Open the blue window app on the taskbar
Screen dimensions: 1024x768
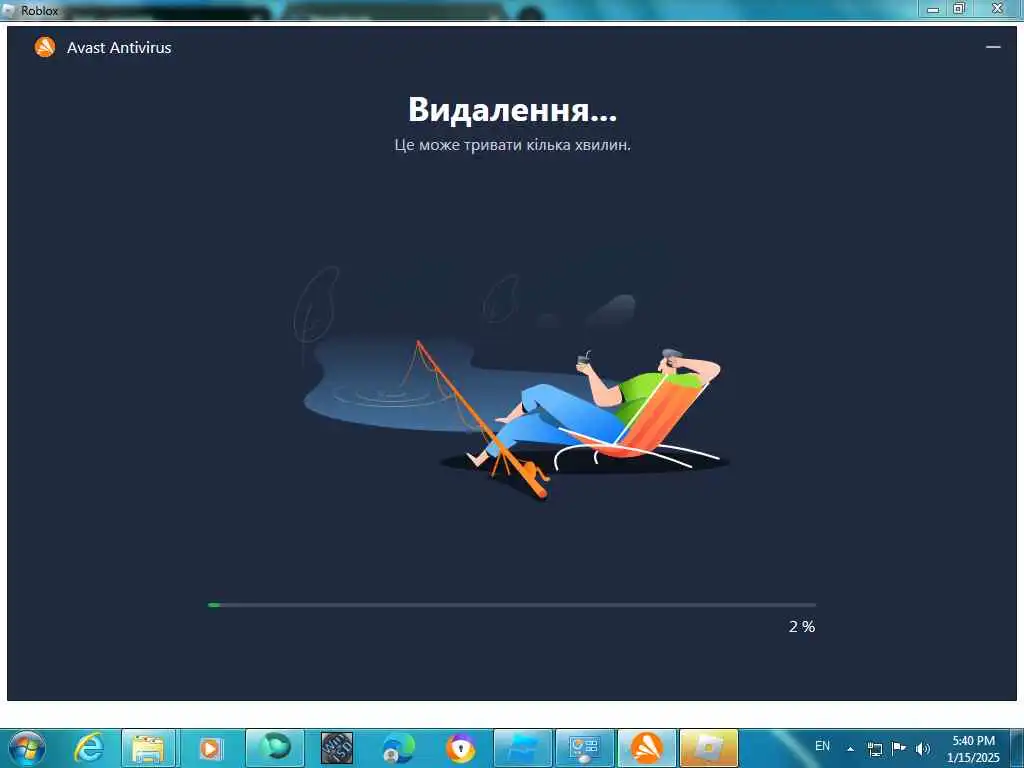pos(522,748)
